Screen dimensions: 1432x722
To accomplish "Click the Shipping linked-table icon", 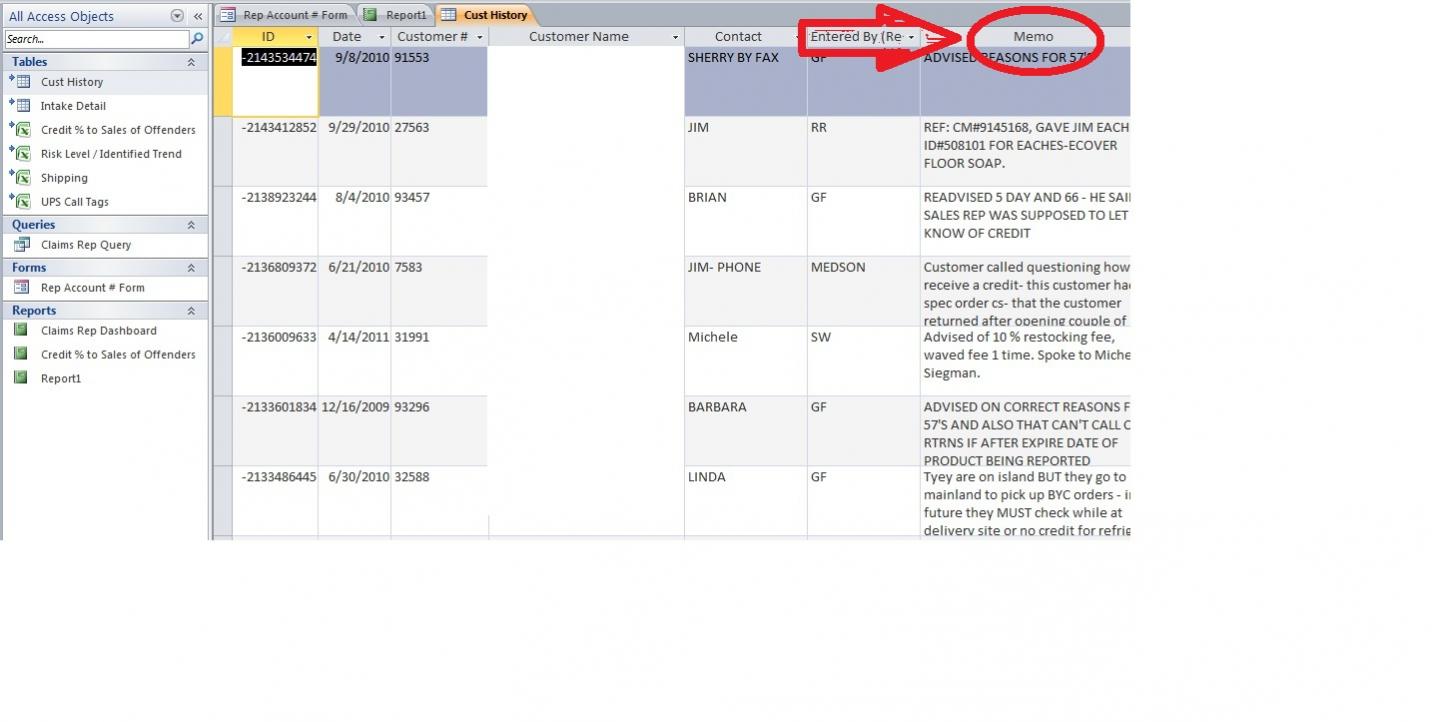I will point(20,178).
